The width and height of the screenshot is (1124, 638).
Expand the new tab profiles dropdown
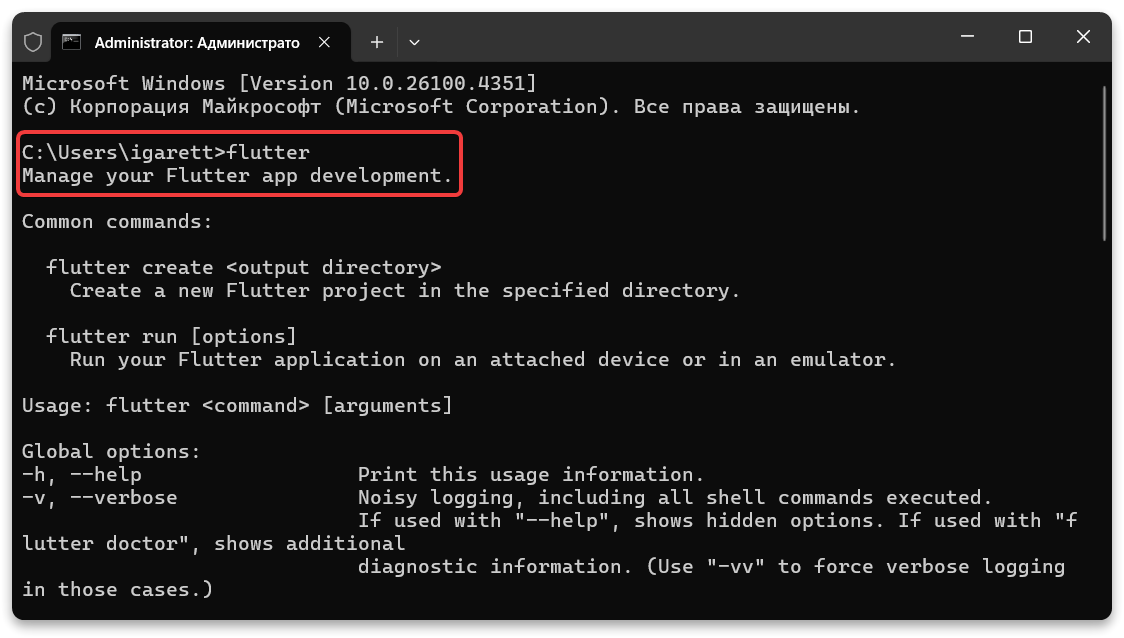414,42
